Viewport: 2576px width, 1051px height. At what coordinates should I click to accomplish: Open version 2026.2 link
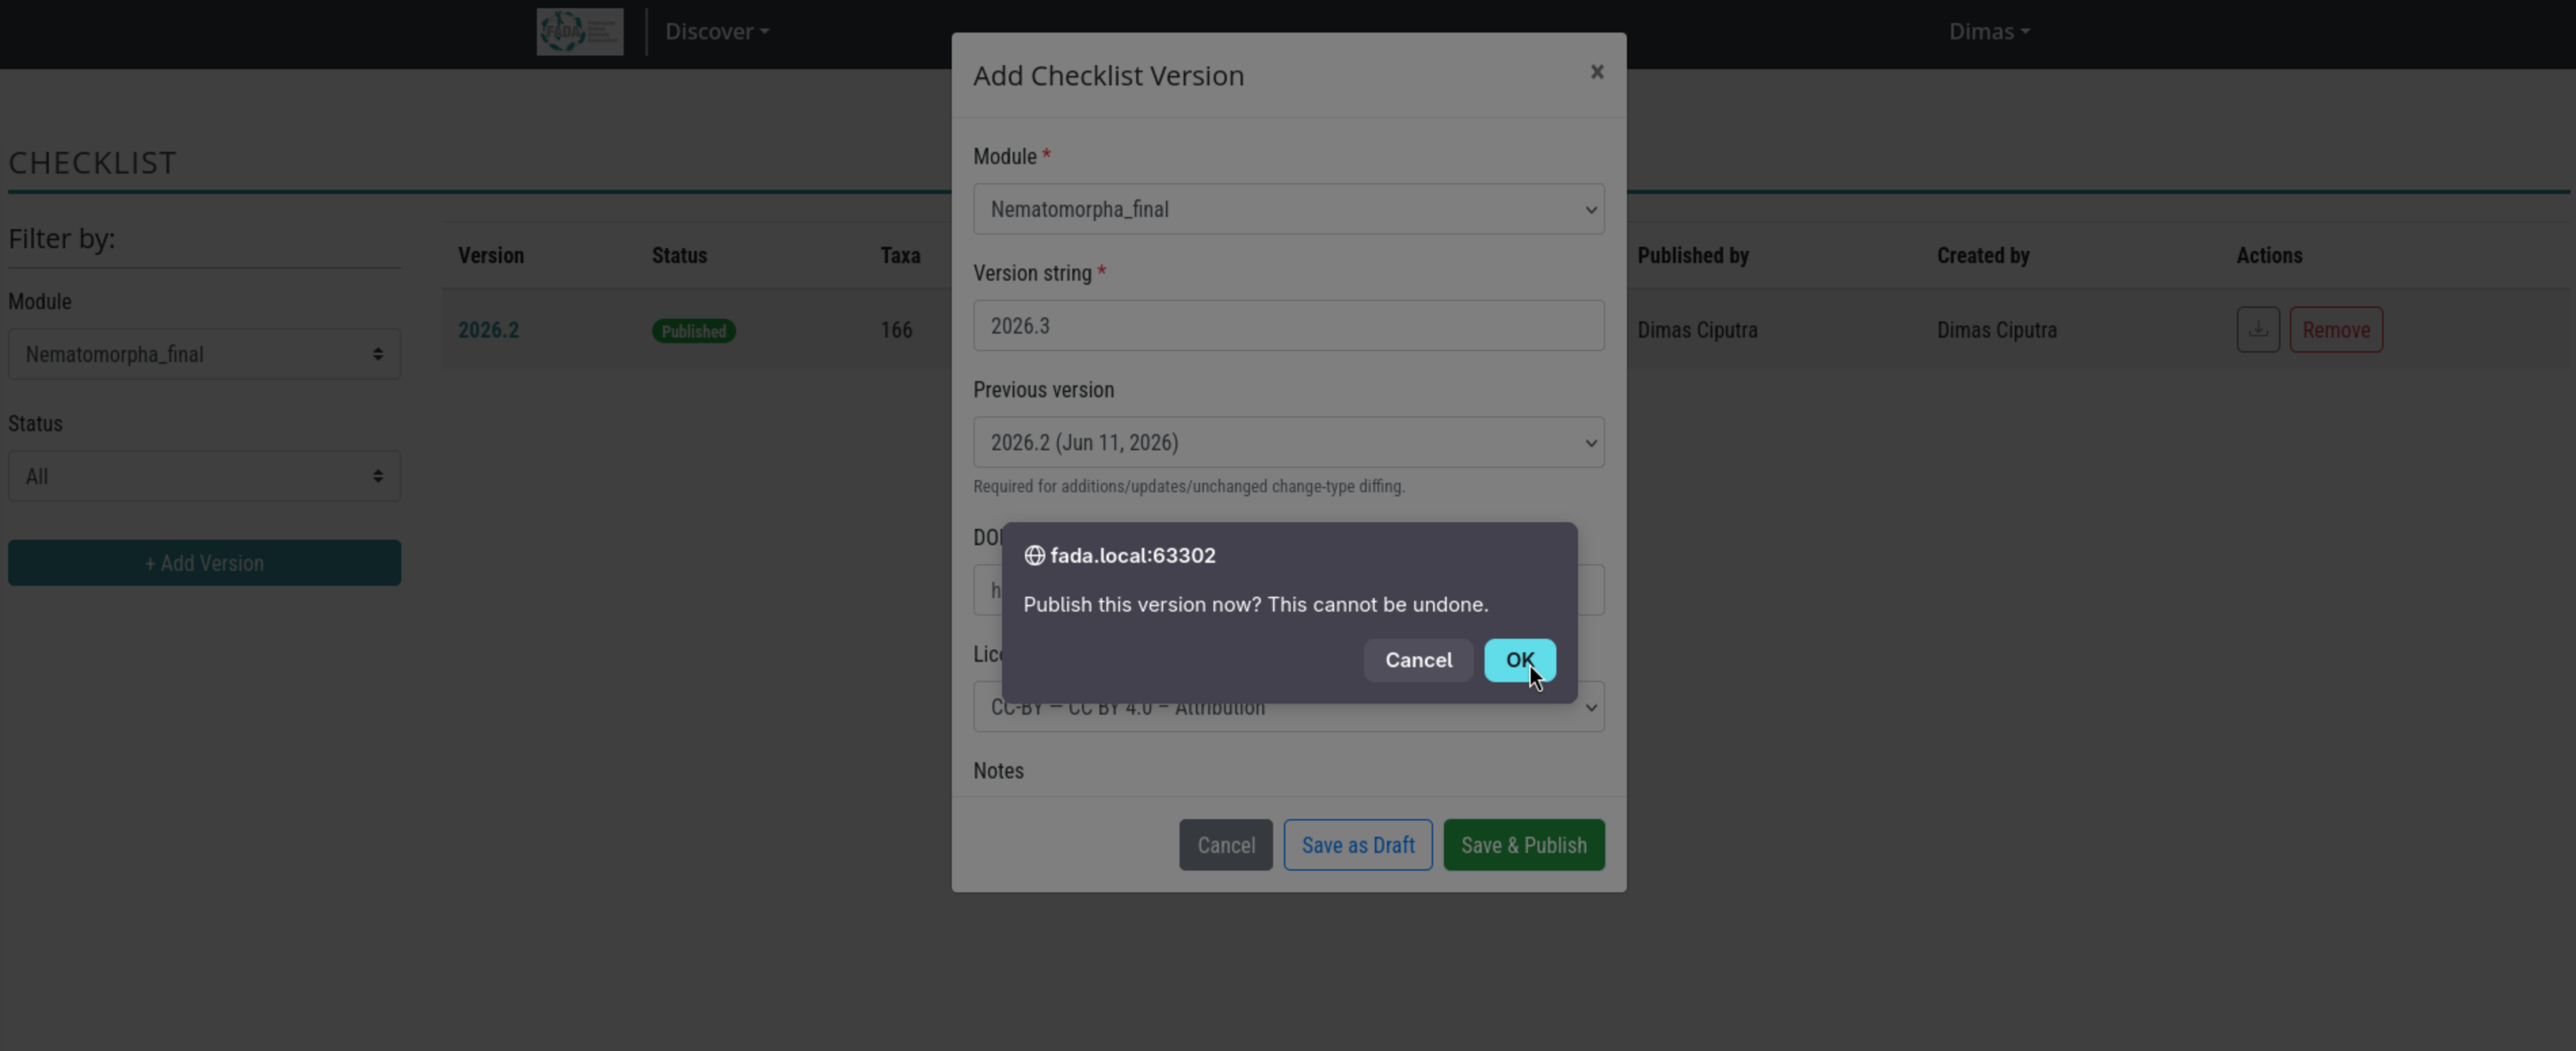(488, 330)
